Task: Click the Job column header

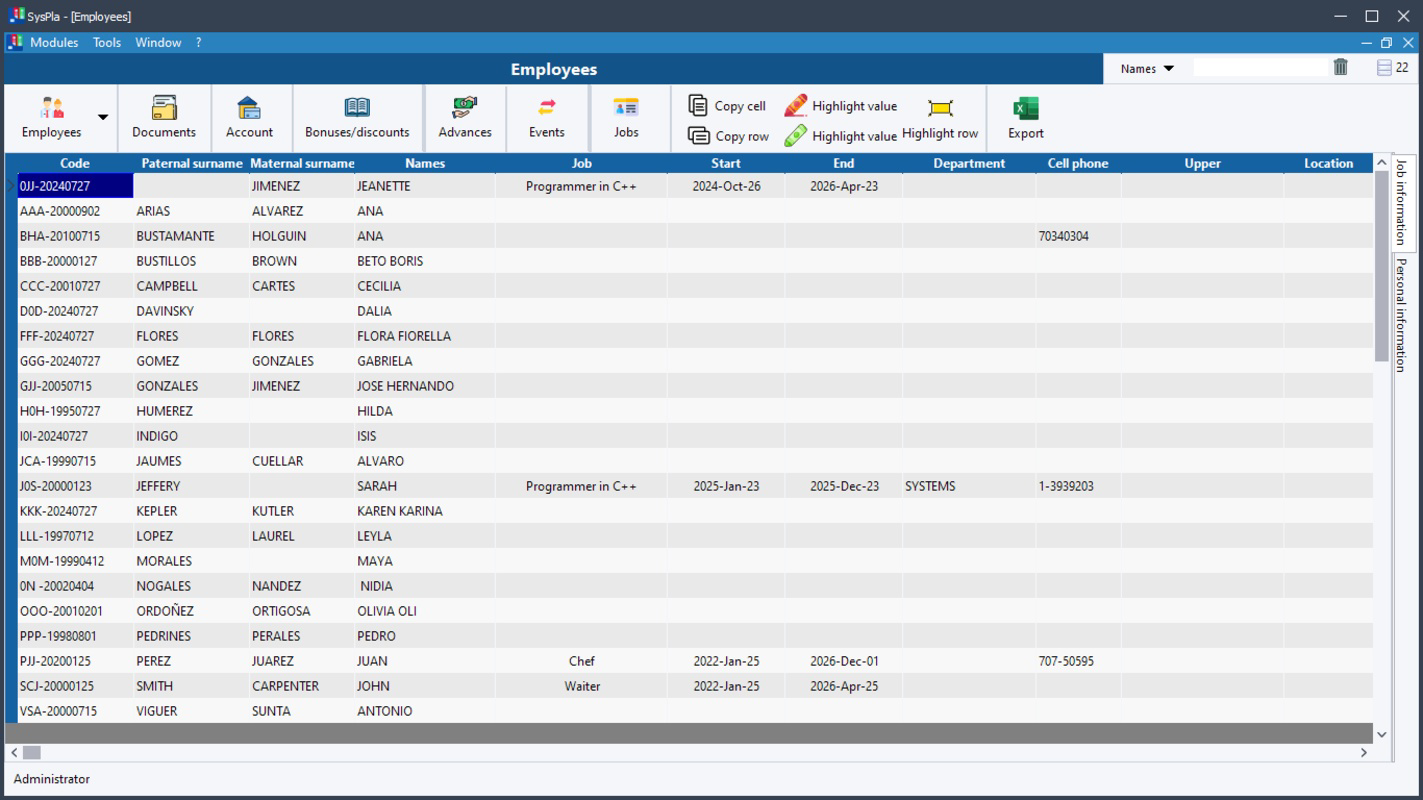Action: click(581, 163)
